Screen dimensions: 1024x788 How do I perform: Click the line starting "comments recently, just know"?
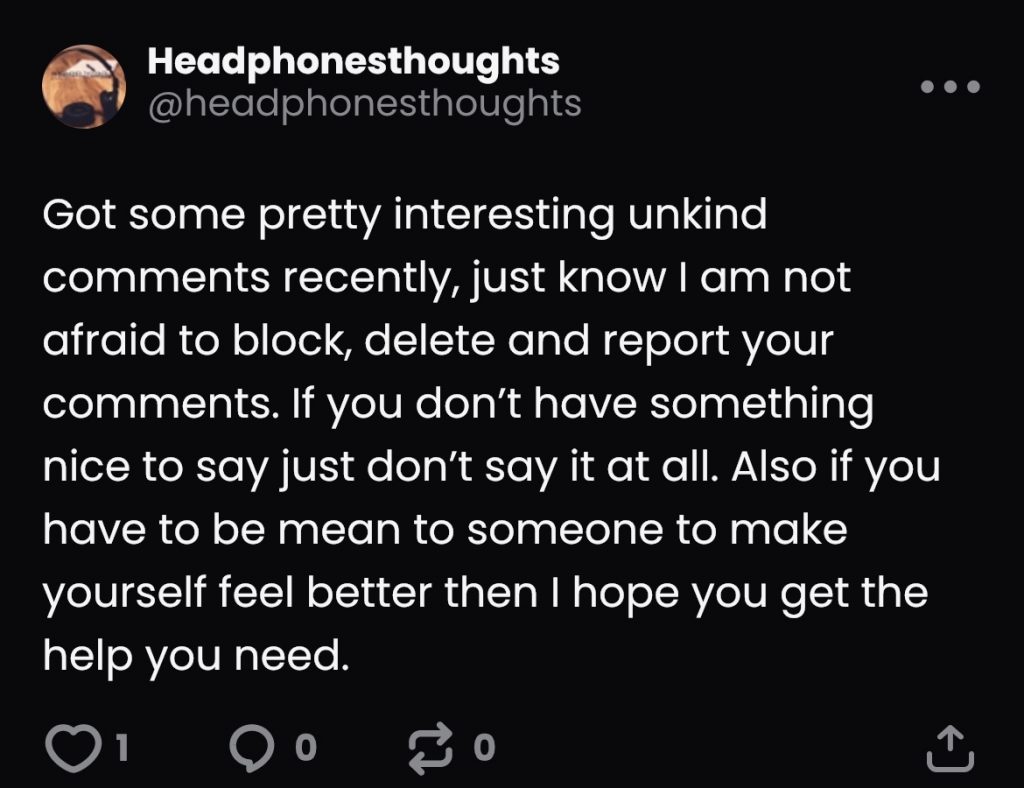pyautogui.click(x=446, y=279)
